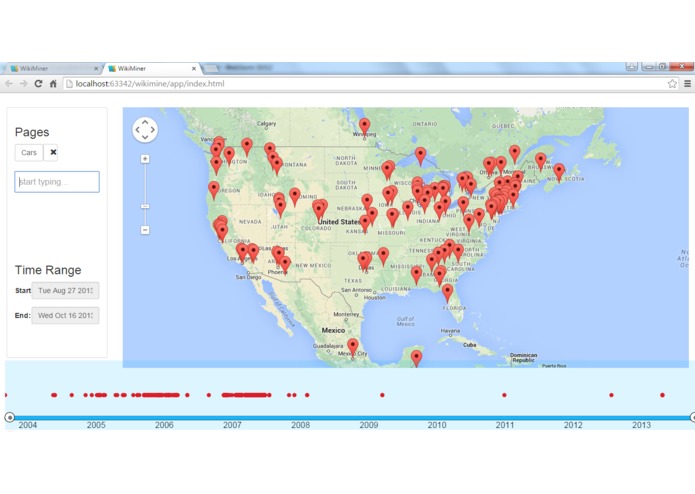Image resolution: width=695 pixels, height=494 pixels.
Task: Open the Start date field
Action: (65, 291)
